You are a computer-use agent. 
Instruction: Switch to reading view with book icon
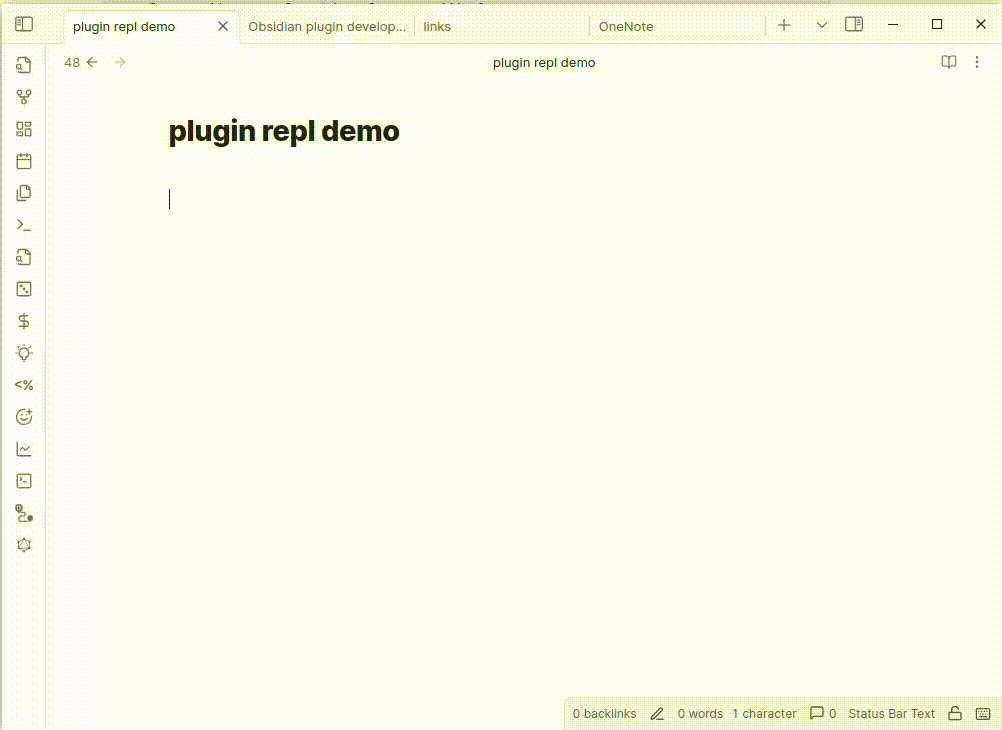[x=949, y=63]
